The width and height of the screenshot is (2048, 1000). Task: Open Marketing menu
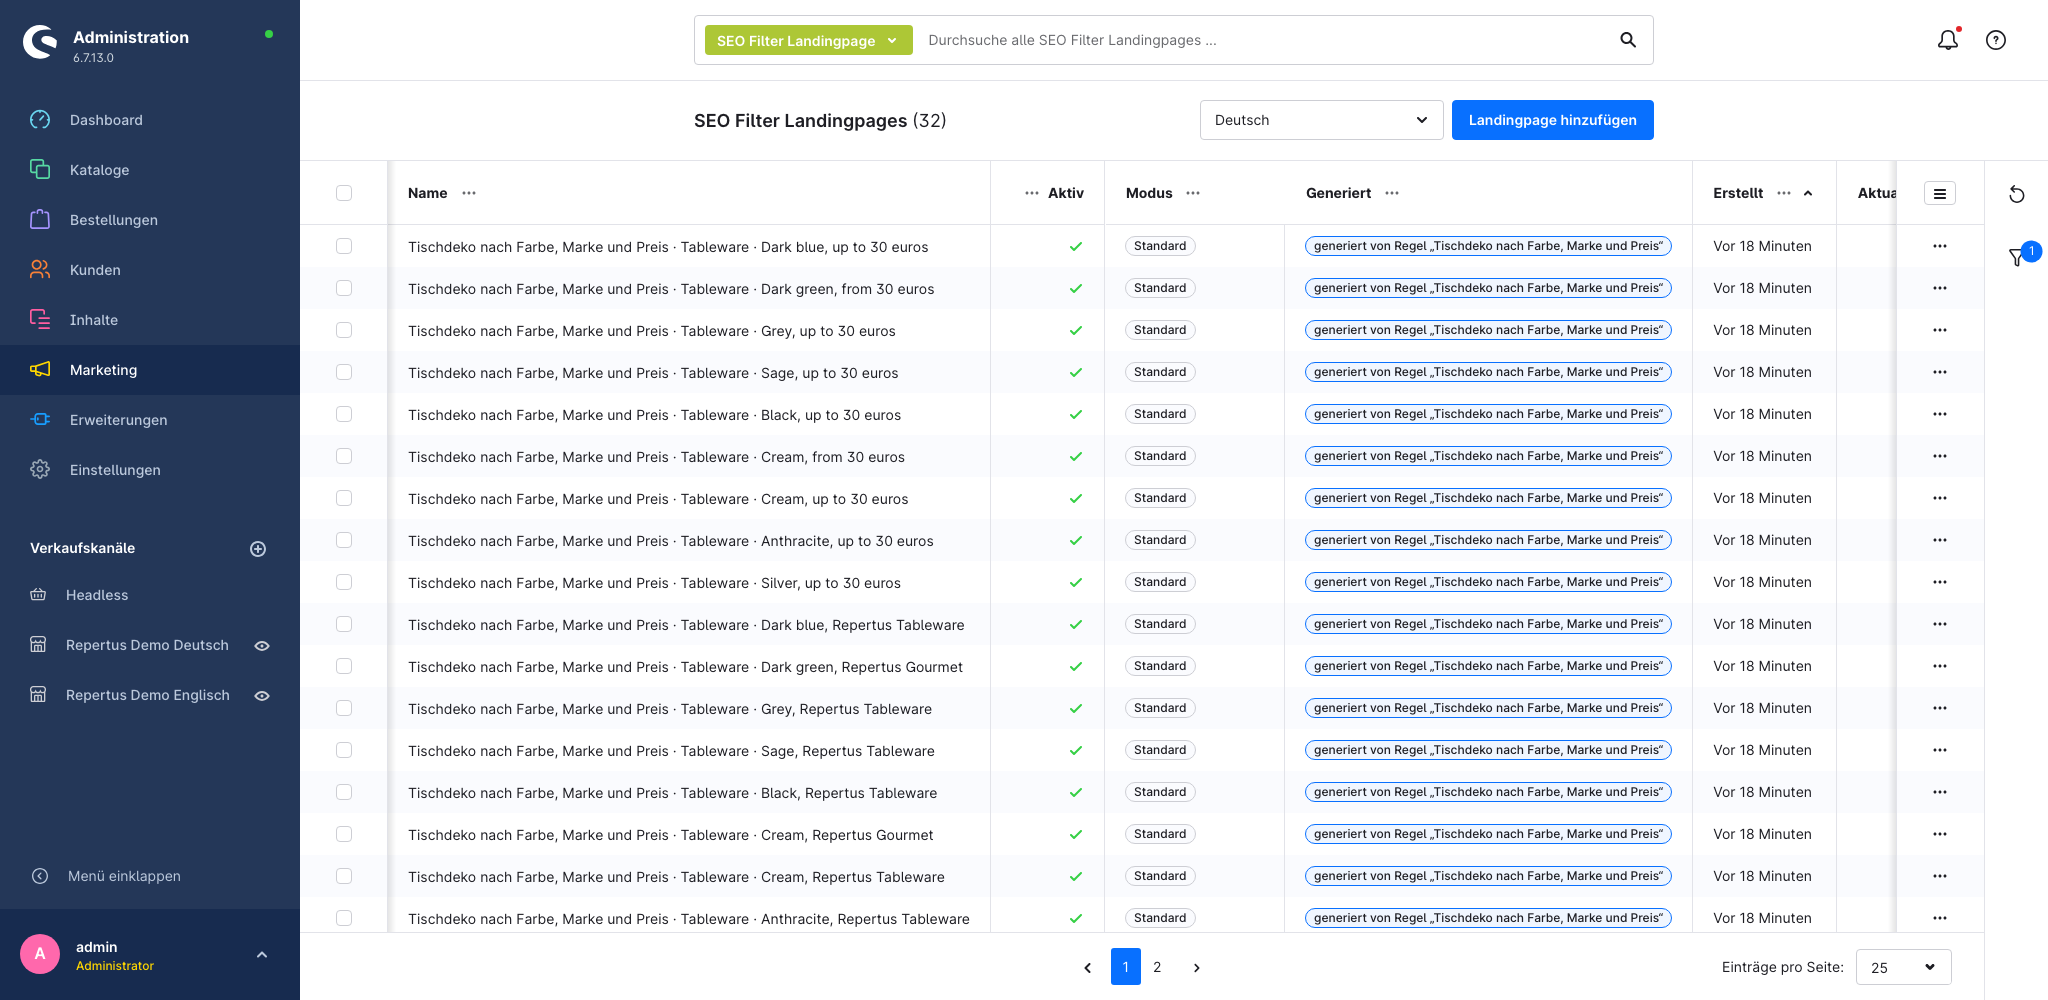tap(150, 370)
